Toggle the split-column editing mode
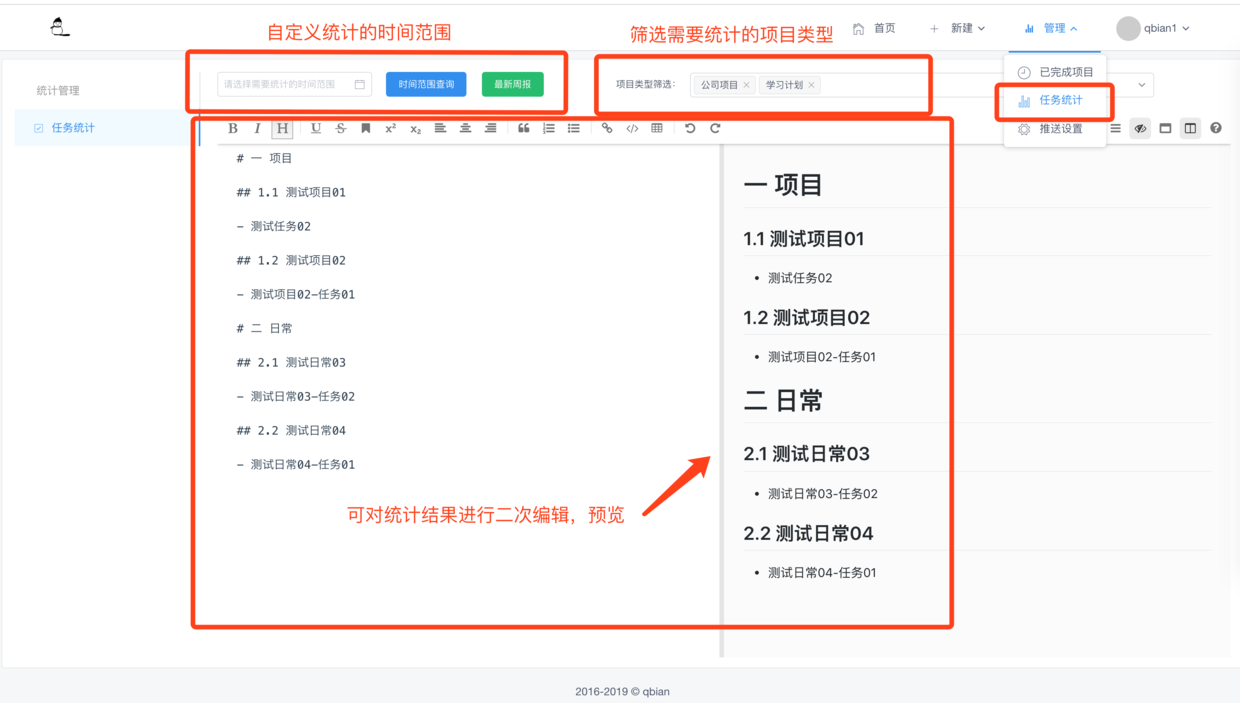 [1190, 128]
